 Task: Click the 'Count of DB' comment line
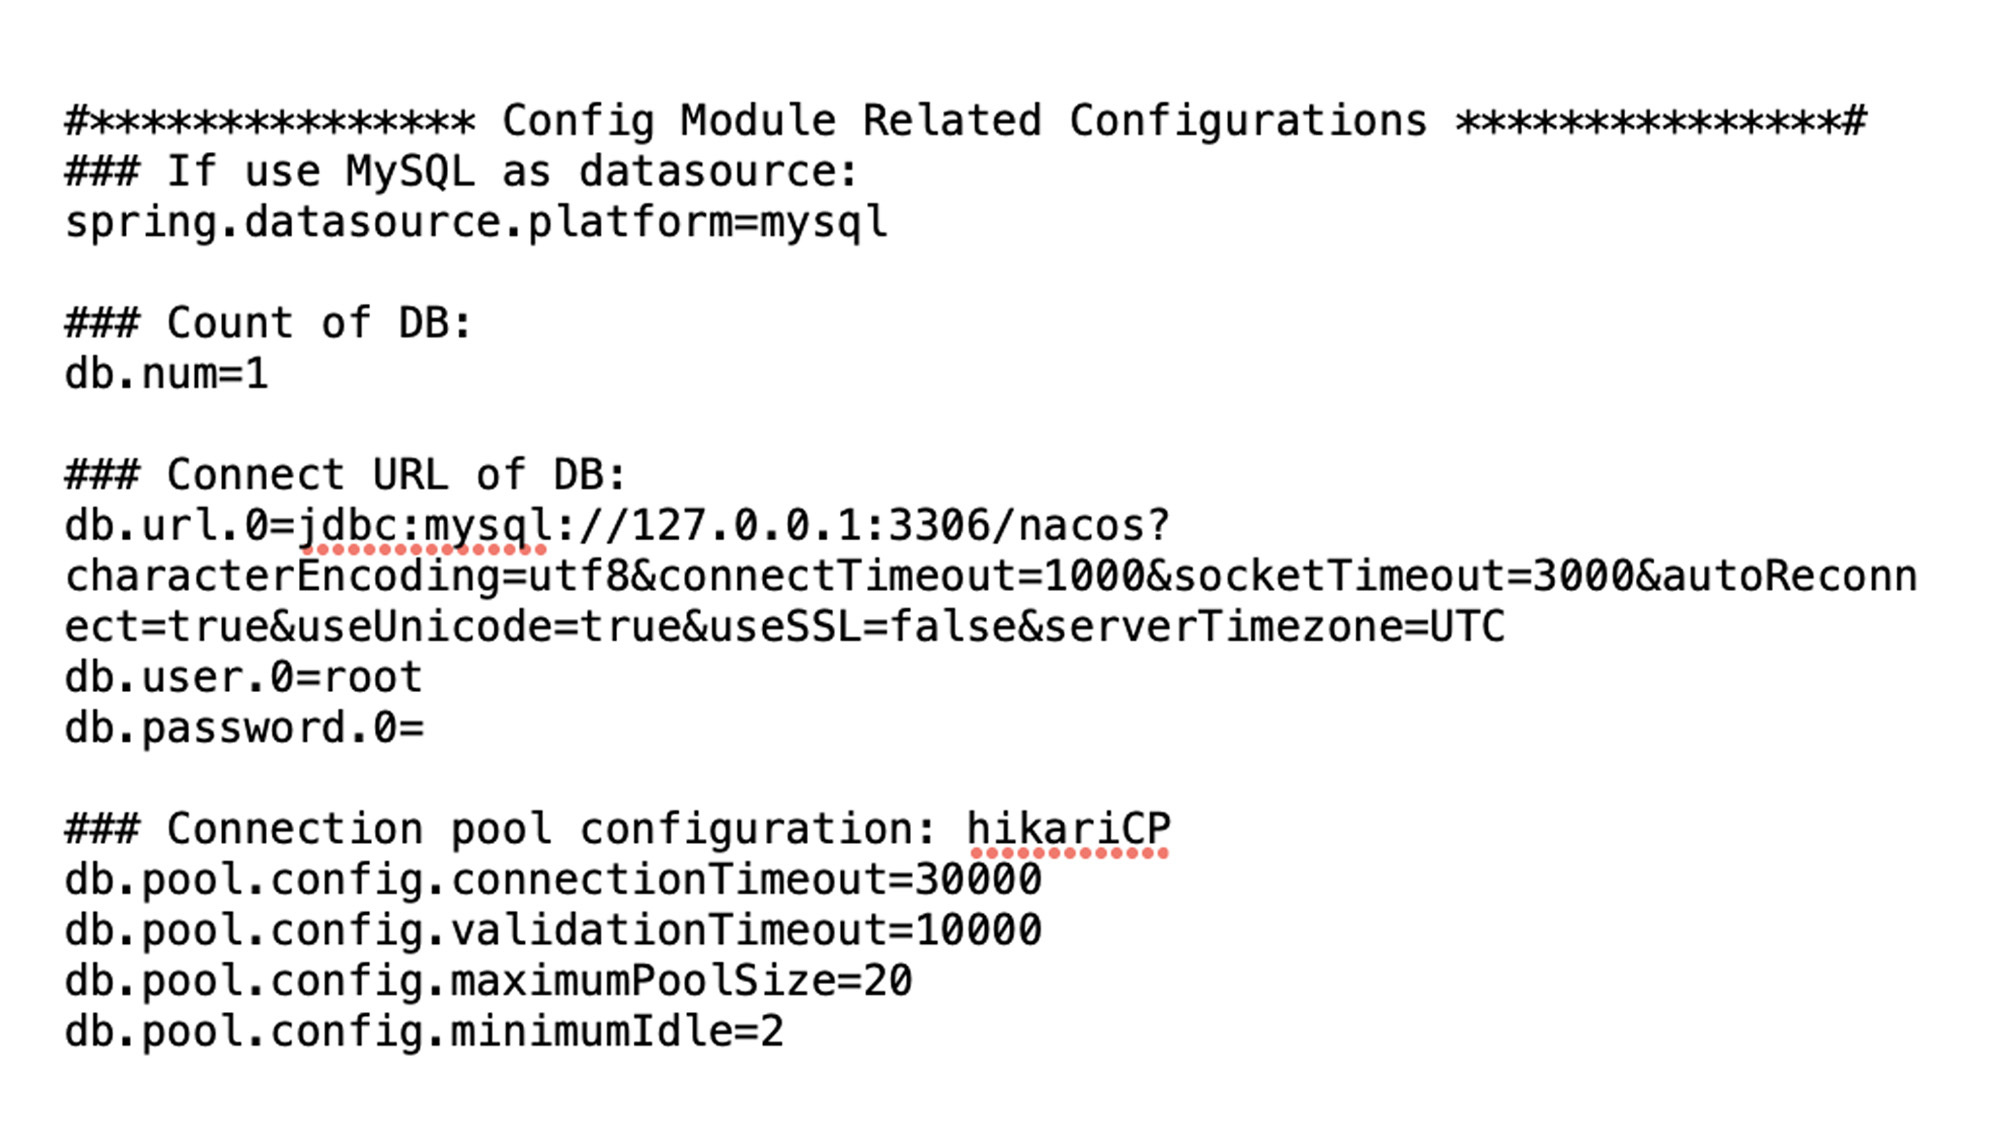pyautogui.click(x=268, y=323)
